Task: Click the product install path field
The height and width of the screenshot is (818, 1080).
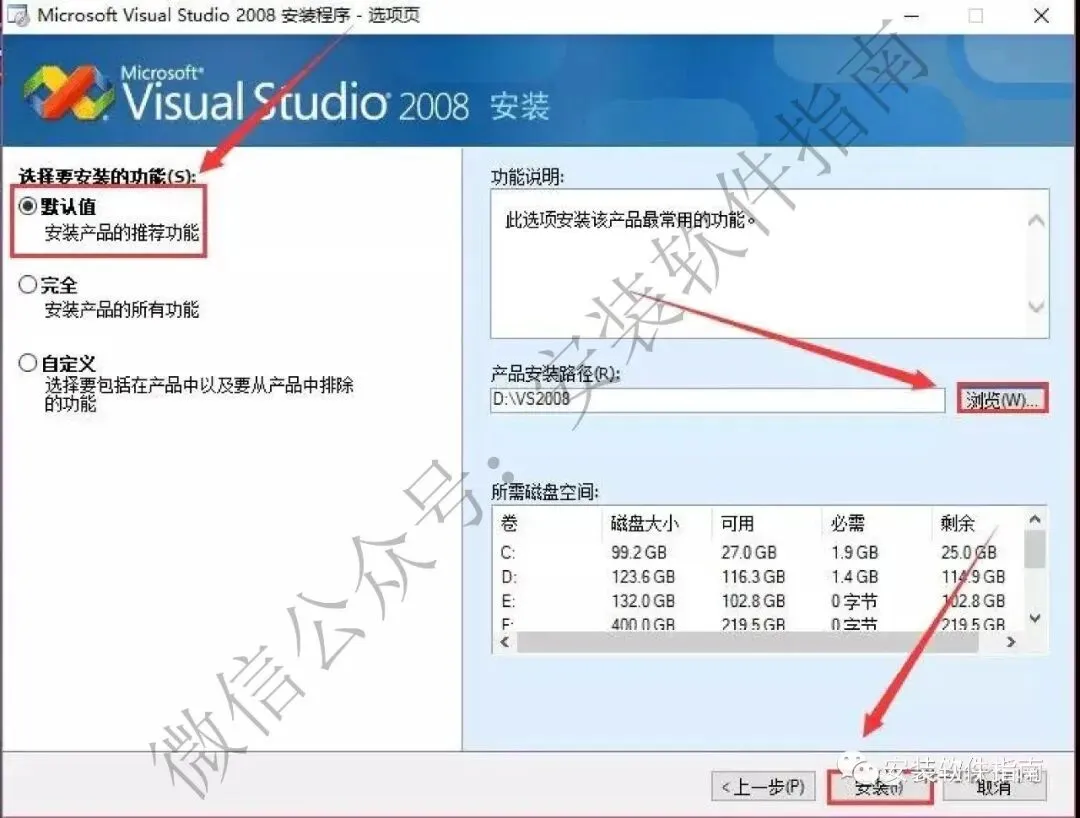Action: tap(718, 399)
